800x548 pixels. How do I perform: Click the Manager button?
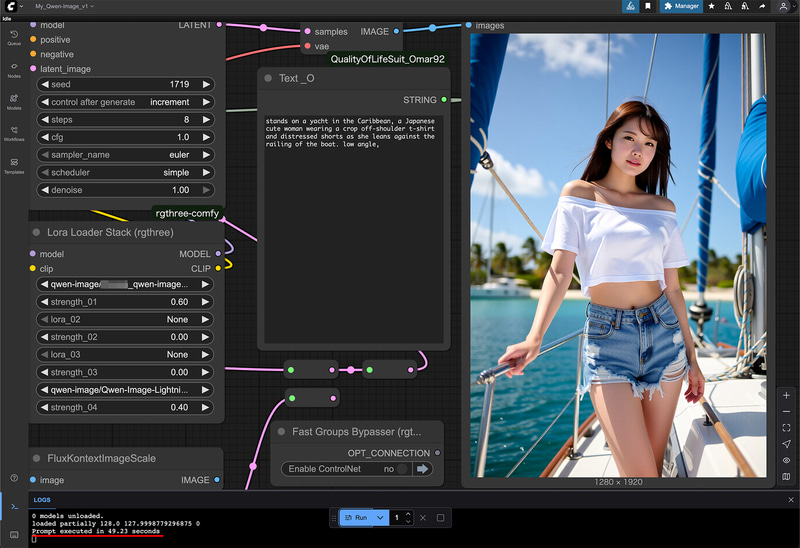(x=681, y=6)
